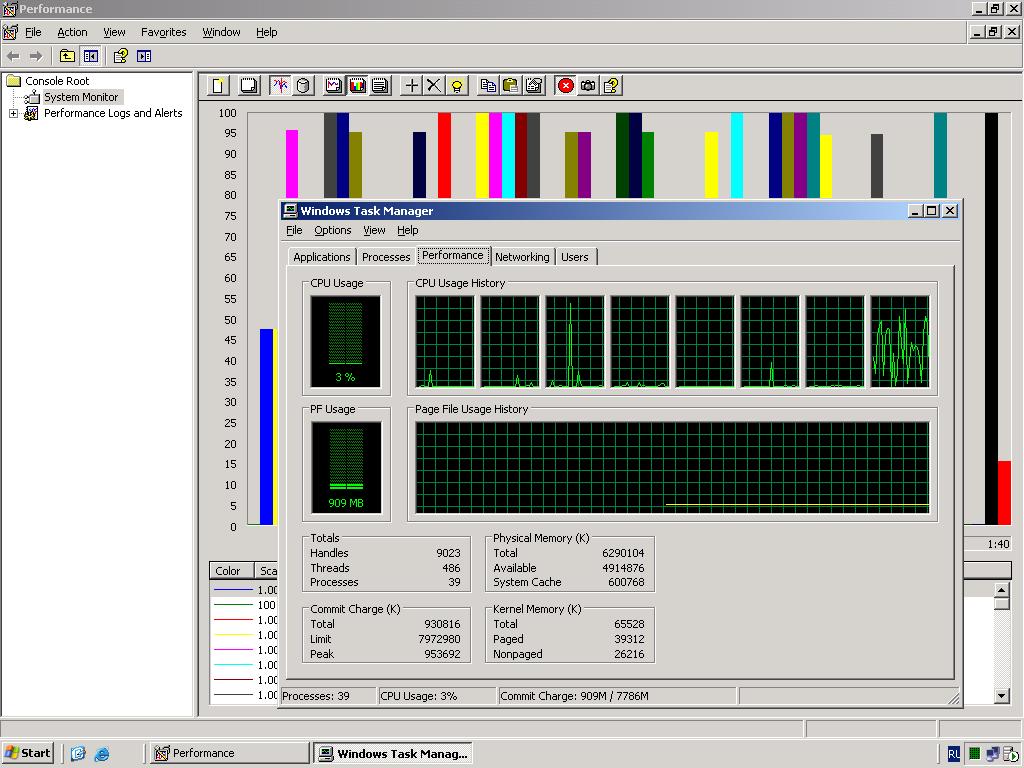
Task: Switch to the Processes tab
Action: [x=386, y=257]
